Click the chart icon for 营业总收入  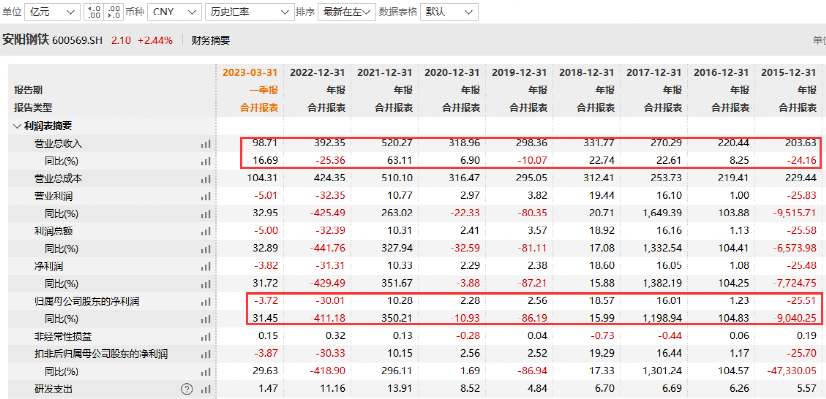coord(205,144)
